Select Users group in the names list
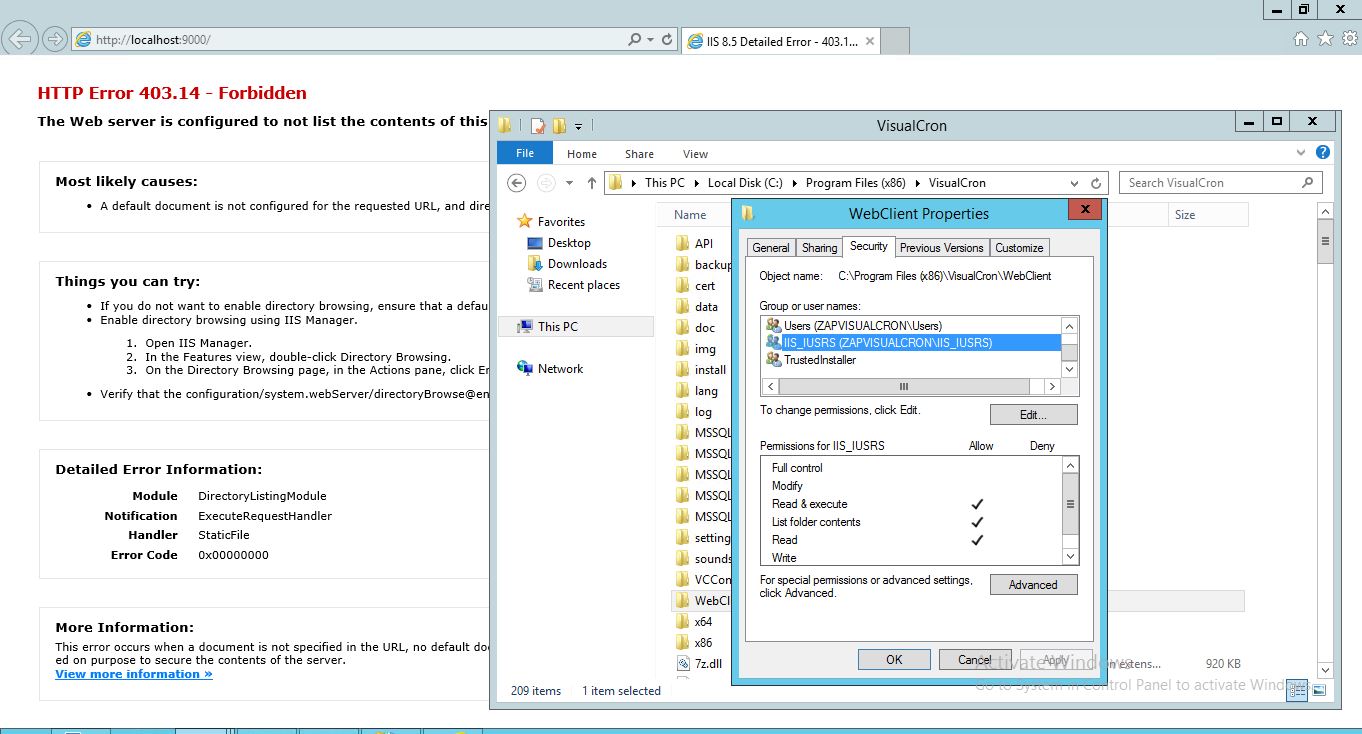Image resolution: width=1362 pixels, height=734 pixels. 862,326
